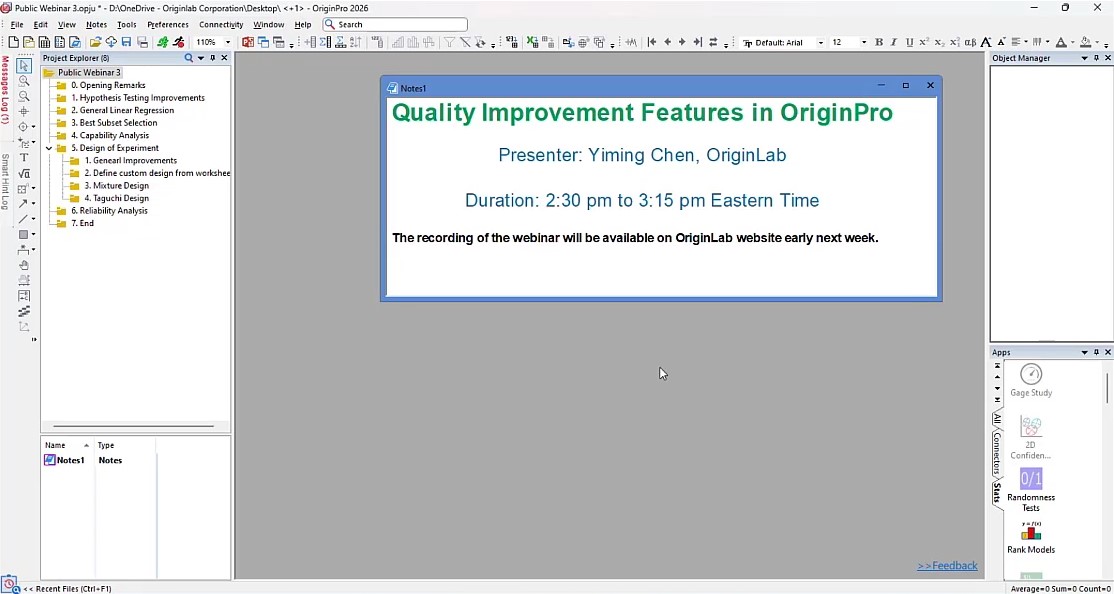Select the Pointer tool in Tools toolbar

pyautogui.click(x=23, y=65)
